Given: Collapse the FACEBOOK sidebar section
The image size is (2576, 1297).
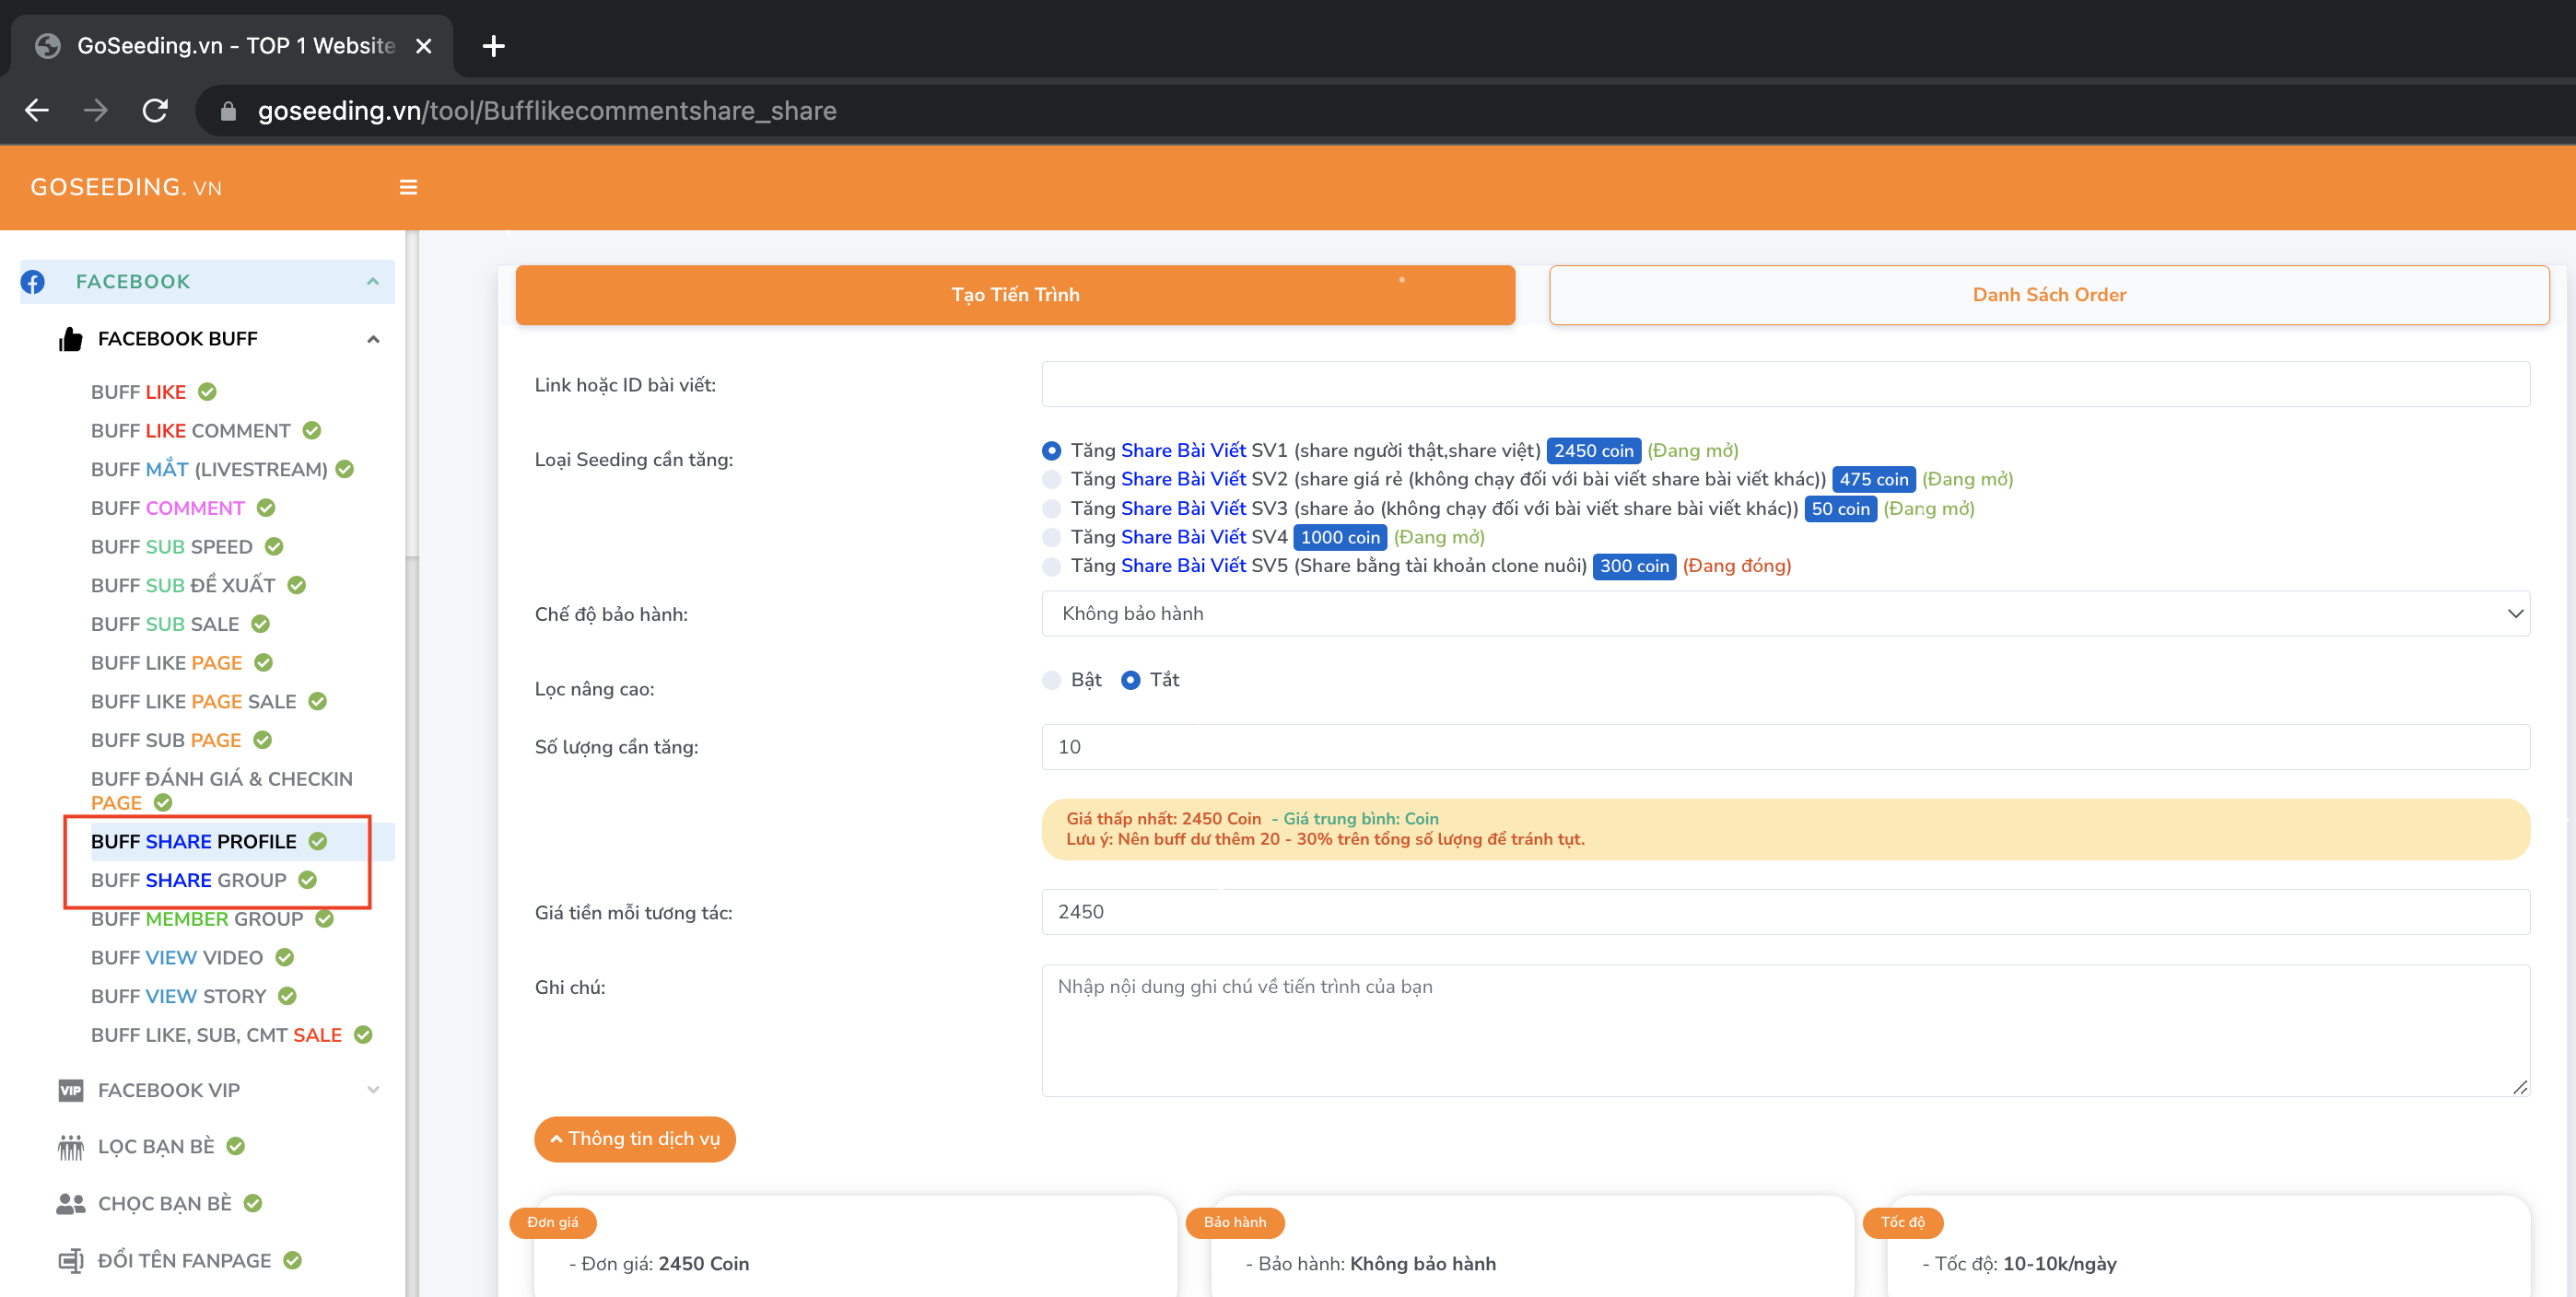Looking at the screenshot, I should click(373, 282).
